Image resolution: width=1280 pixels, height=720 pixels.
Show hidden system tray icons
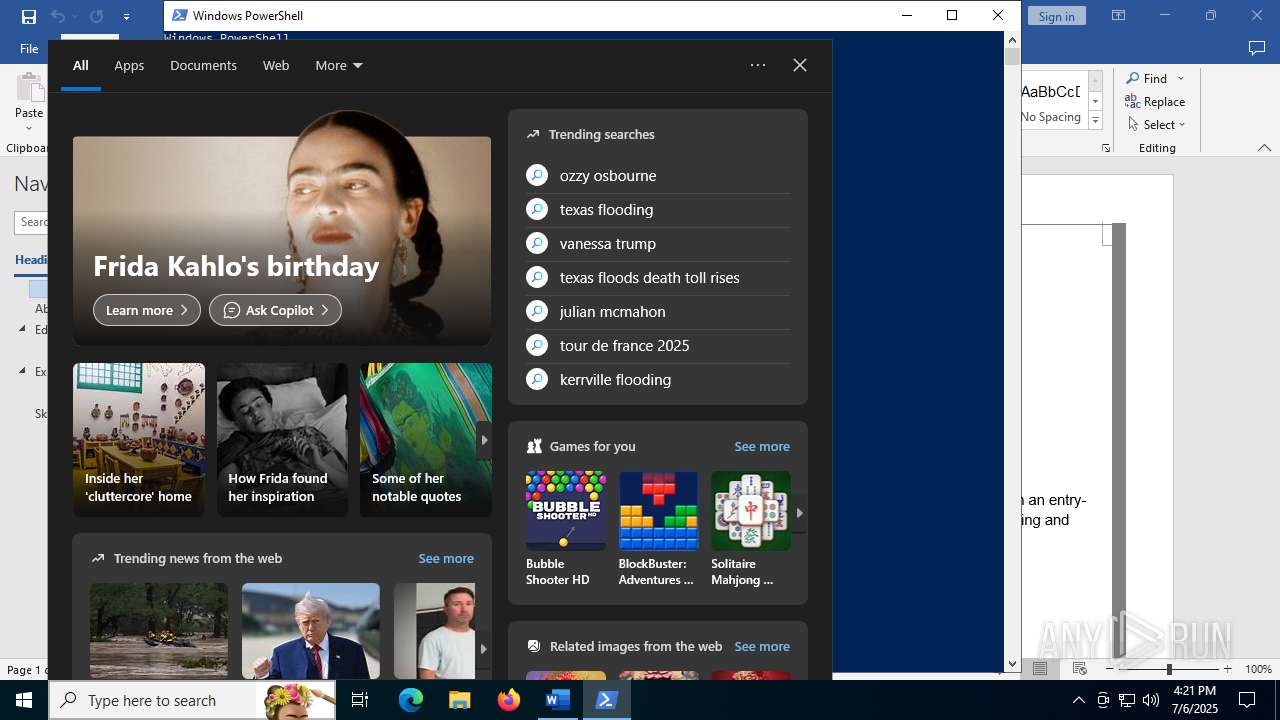[x=1078, y=700]
